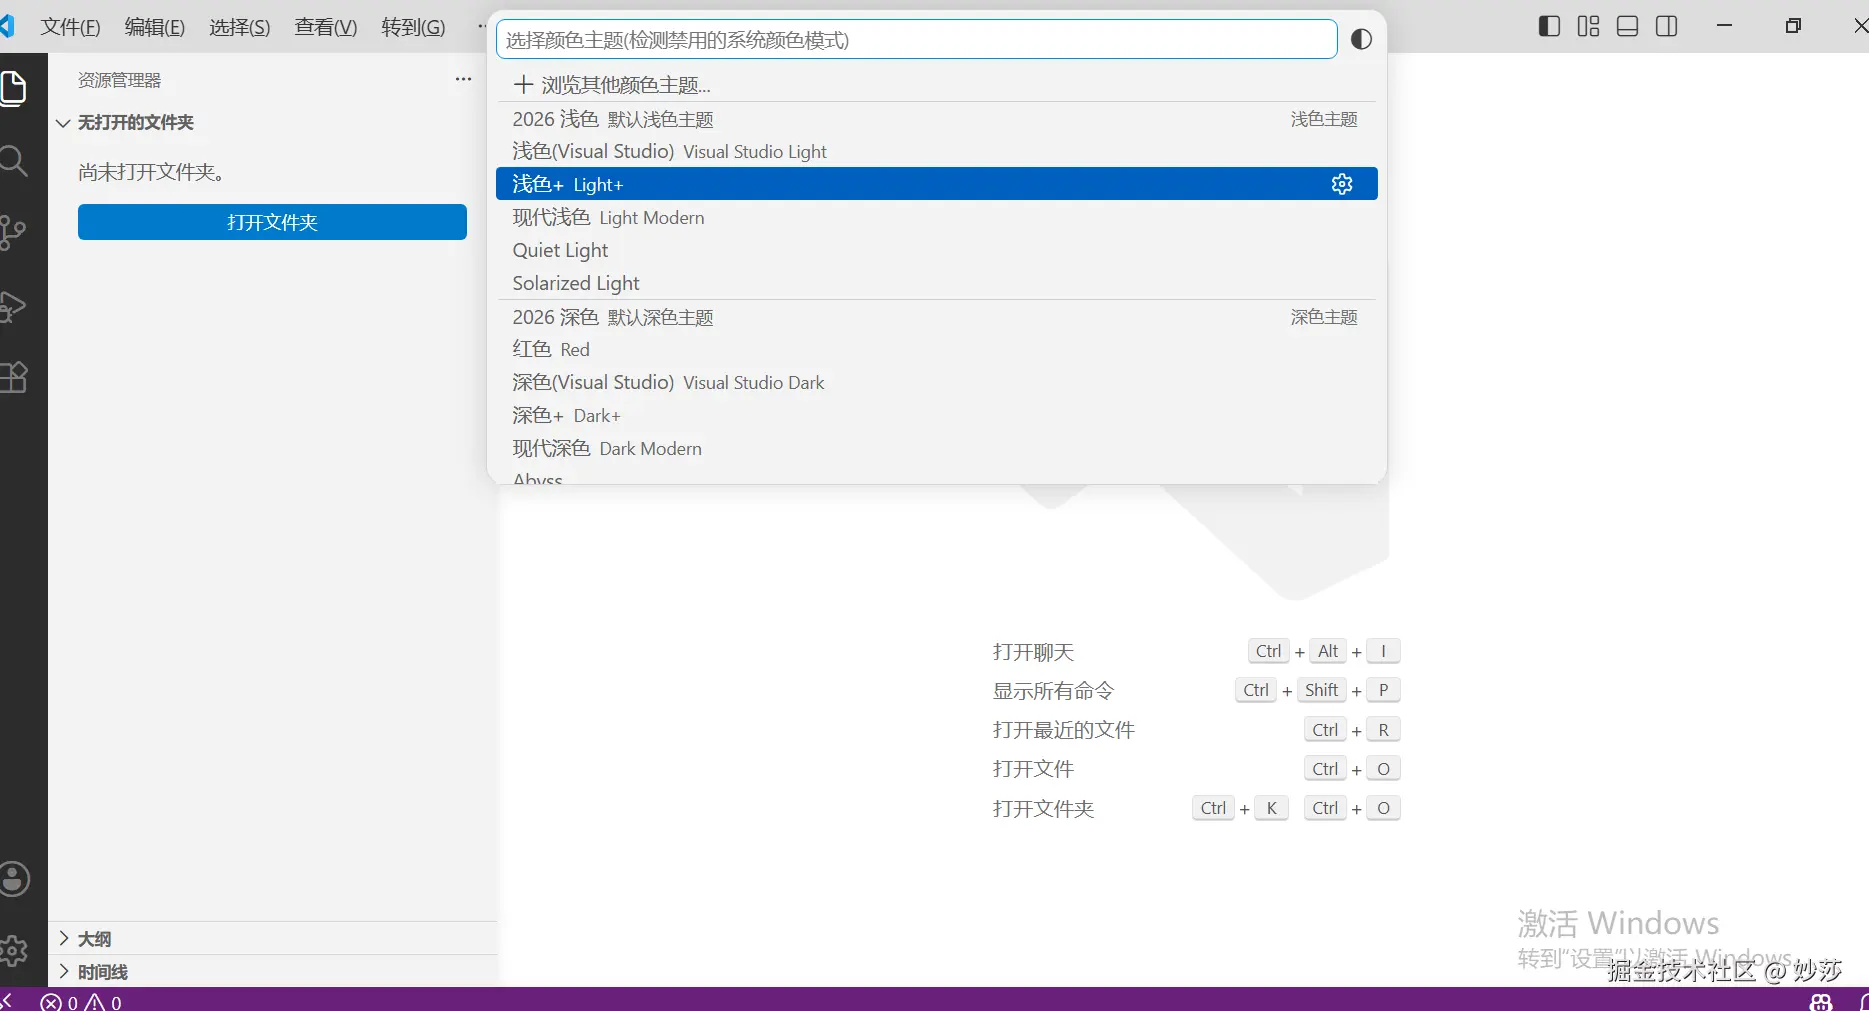Open the explorer panel more actions ellipsis
The image size is (1869, 1011).
(x=463, y=79)
